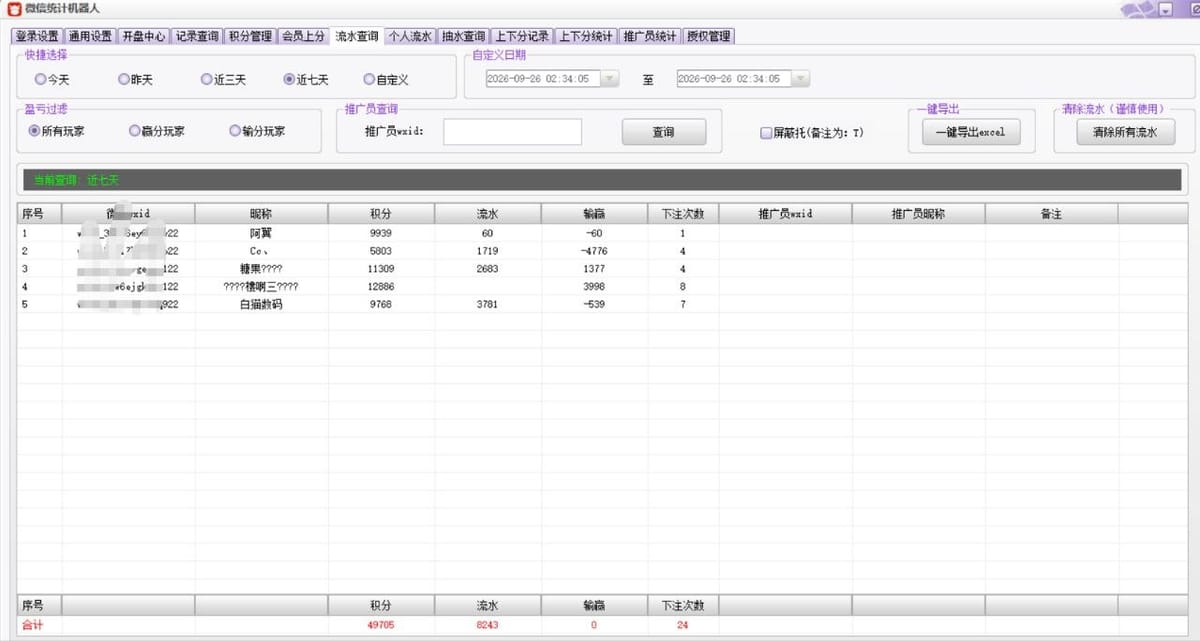1200x641 pixels.
Task: Select the 流水查询 tab
Action: click(357, 36)
